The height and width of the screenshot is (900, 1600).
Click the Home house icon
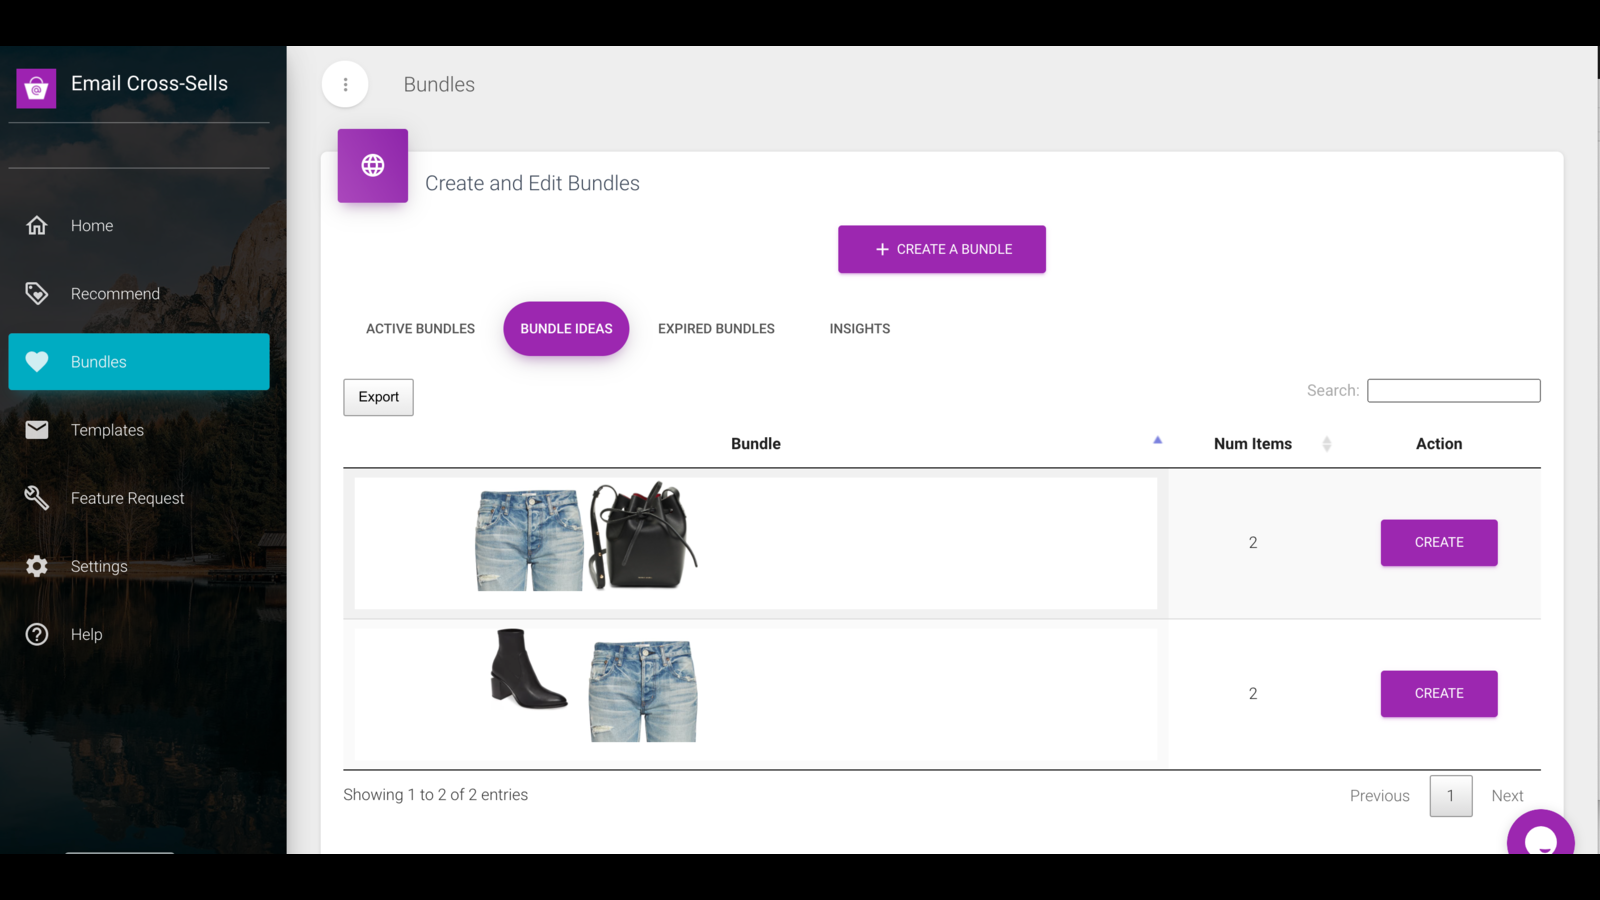point(37,226)
